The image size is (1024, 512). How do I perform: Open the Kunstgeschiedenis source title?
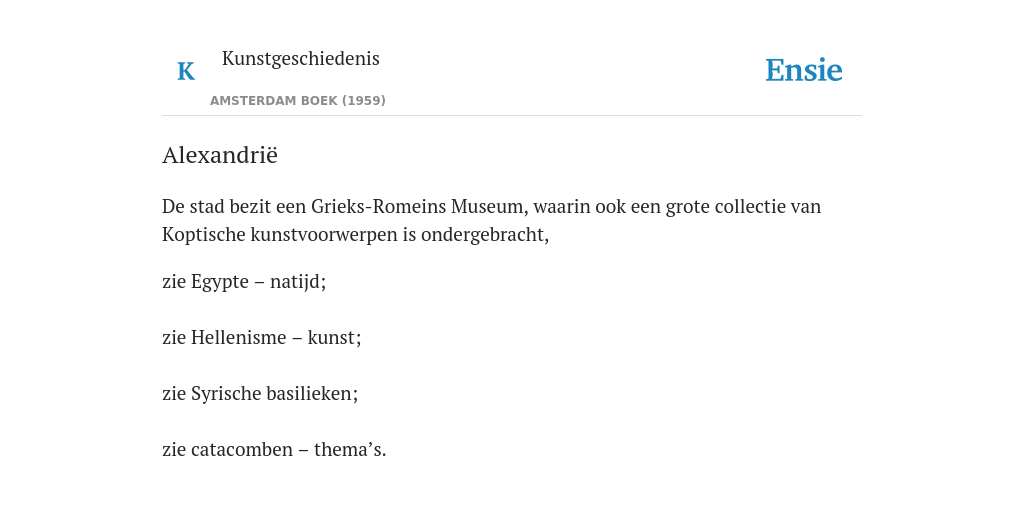[300, 59]
